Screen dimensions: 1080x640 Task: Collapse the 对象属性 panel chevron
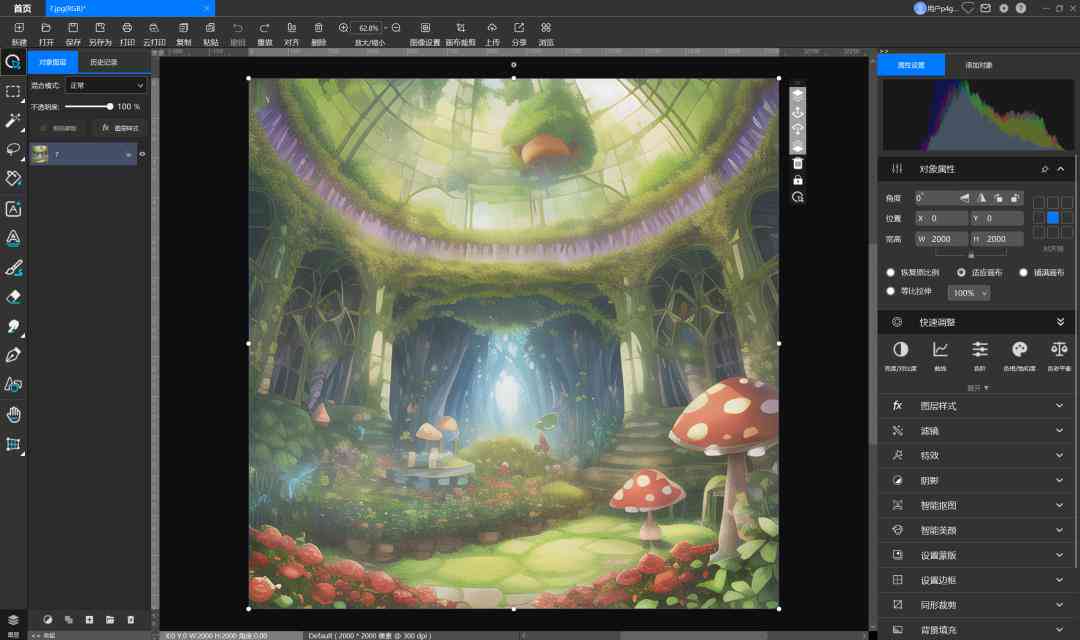click(1061, 169)
